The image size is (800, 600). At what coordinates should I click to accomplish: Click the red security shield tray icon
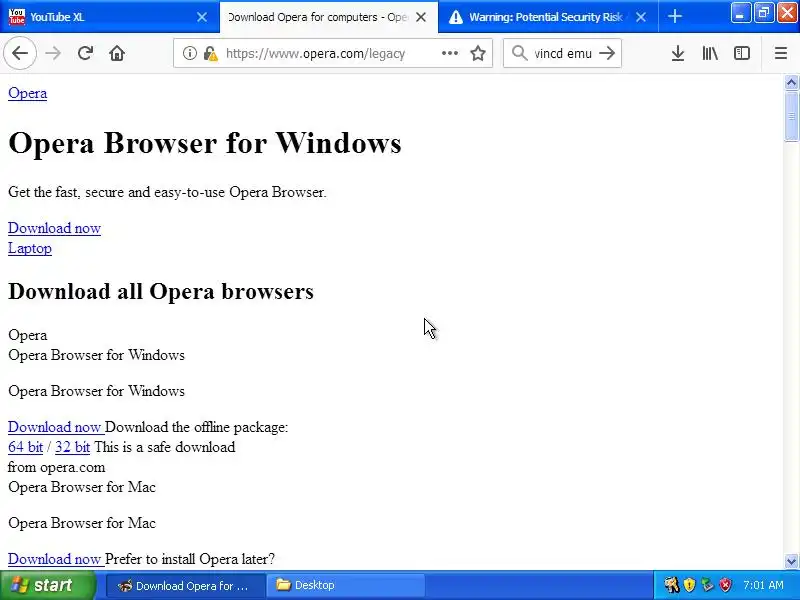tap(725, 585)
